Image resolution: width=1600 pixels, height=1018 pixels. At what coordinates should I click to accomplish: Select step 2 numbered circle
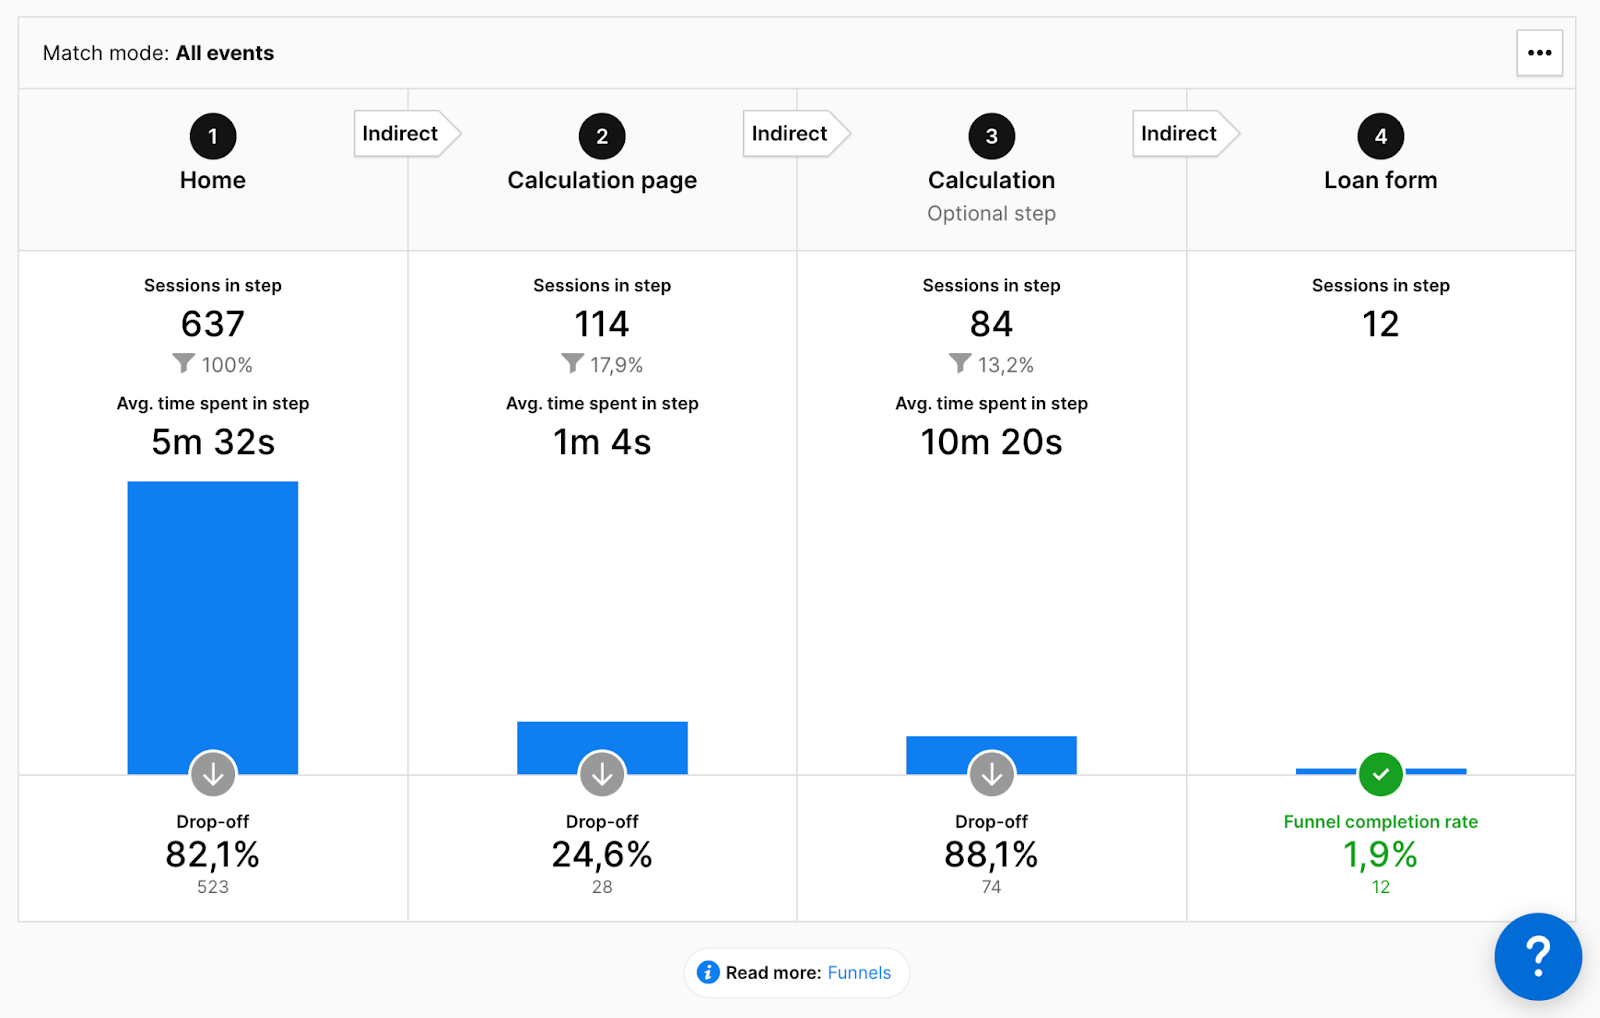602,137
